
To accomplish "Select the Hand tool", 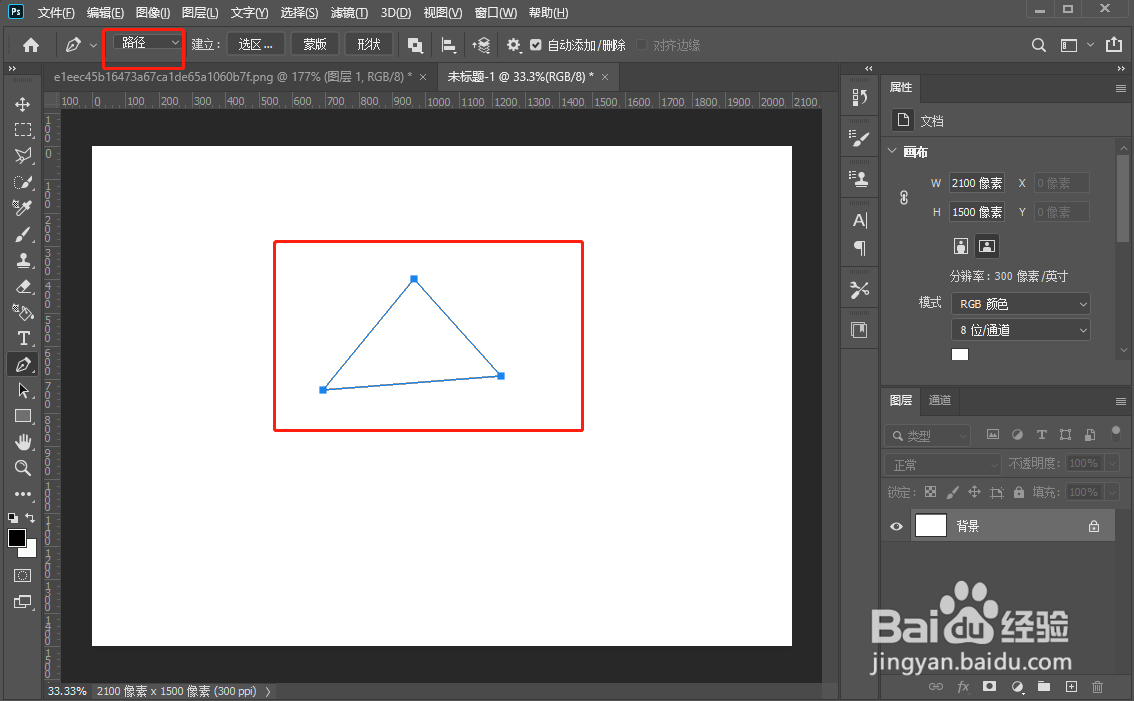I will (x=22, y=442).
